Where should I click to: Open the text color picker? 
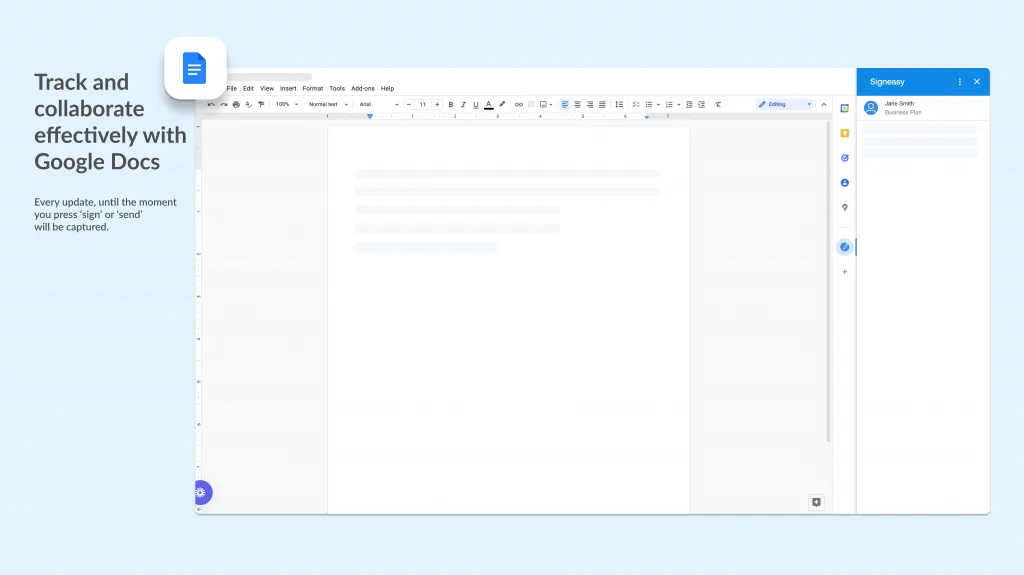click(488, 105)
